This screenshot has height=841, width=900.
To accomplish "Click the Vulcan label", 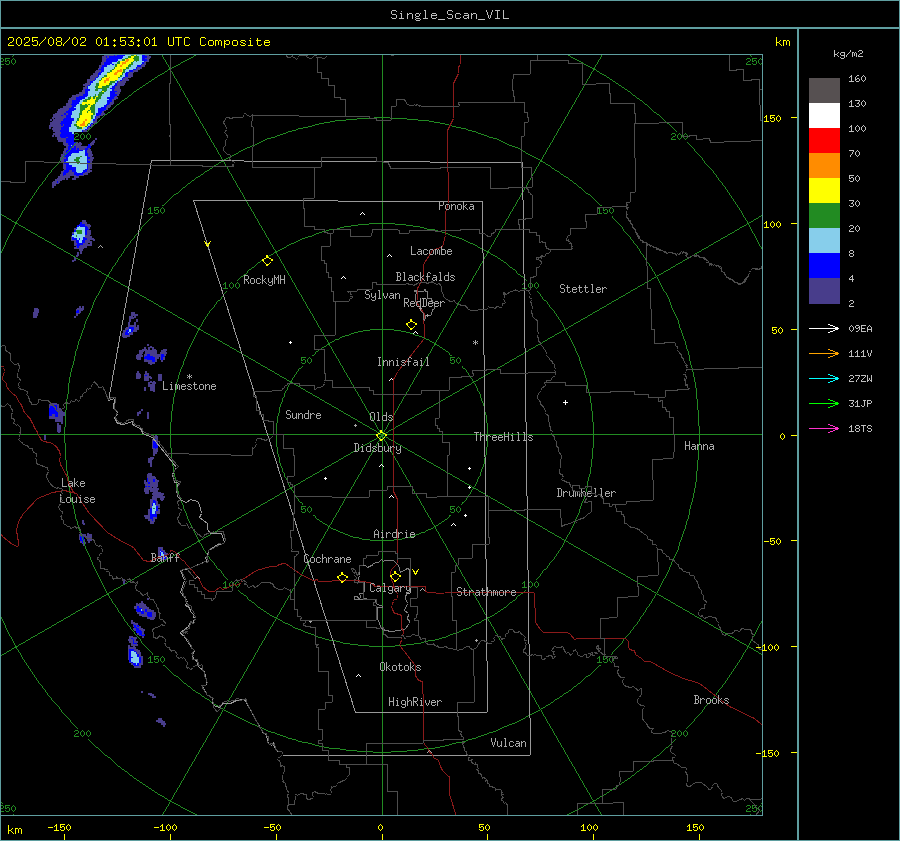I will (x=508, y=743).
